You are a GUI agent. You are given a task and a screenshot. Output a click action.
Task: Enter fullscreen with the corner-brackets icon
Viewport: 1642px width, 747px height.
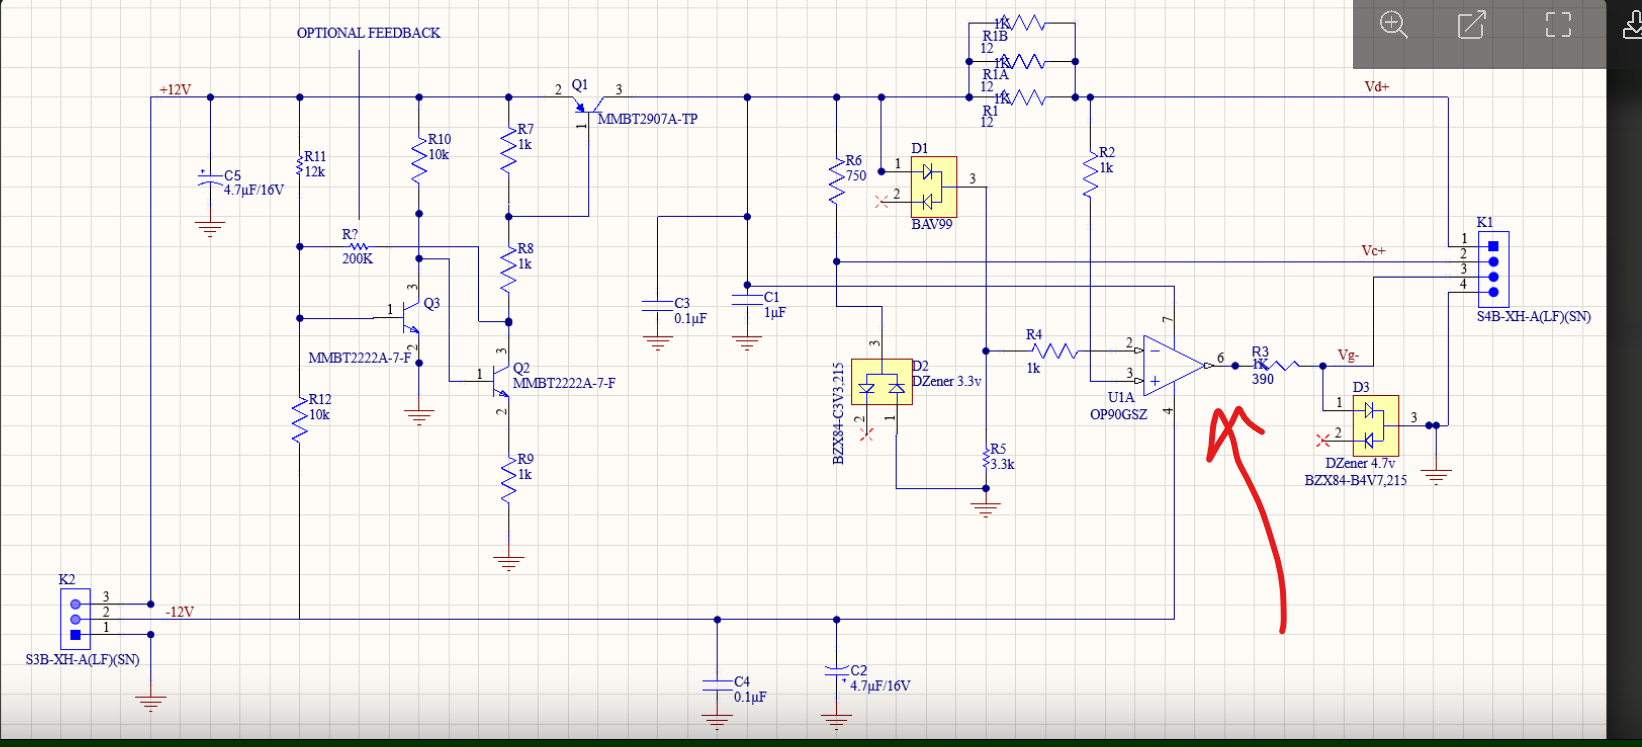pyautogui.click(x=1558, y=25)
